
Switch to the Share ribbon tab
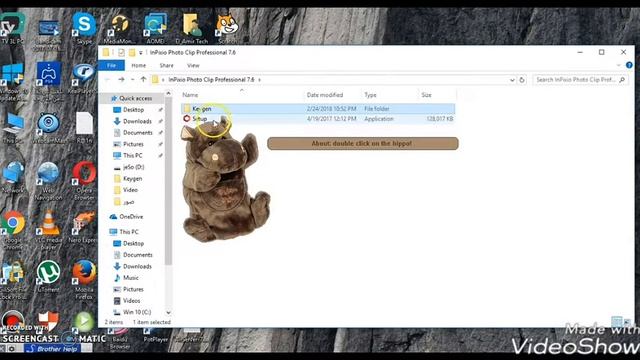tap(167, 65)
